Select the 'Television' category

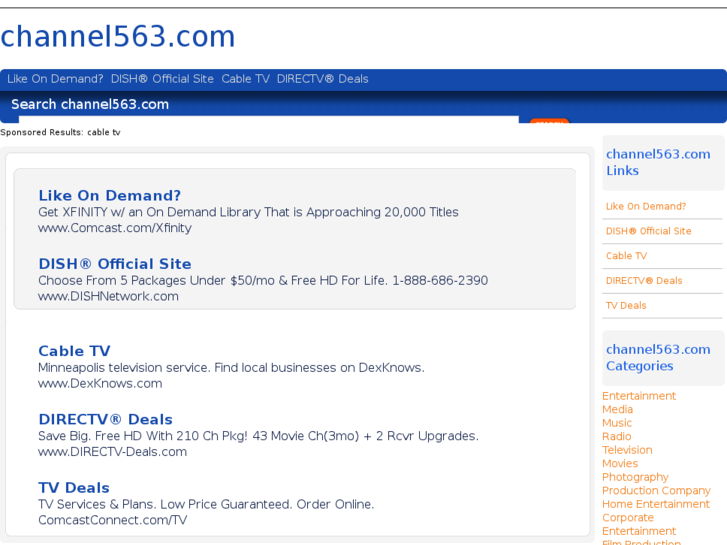[x=627, y=450]
